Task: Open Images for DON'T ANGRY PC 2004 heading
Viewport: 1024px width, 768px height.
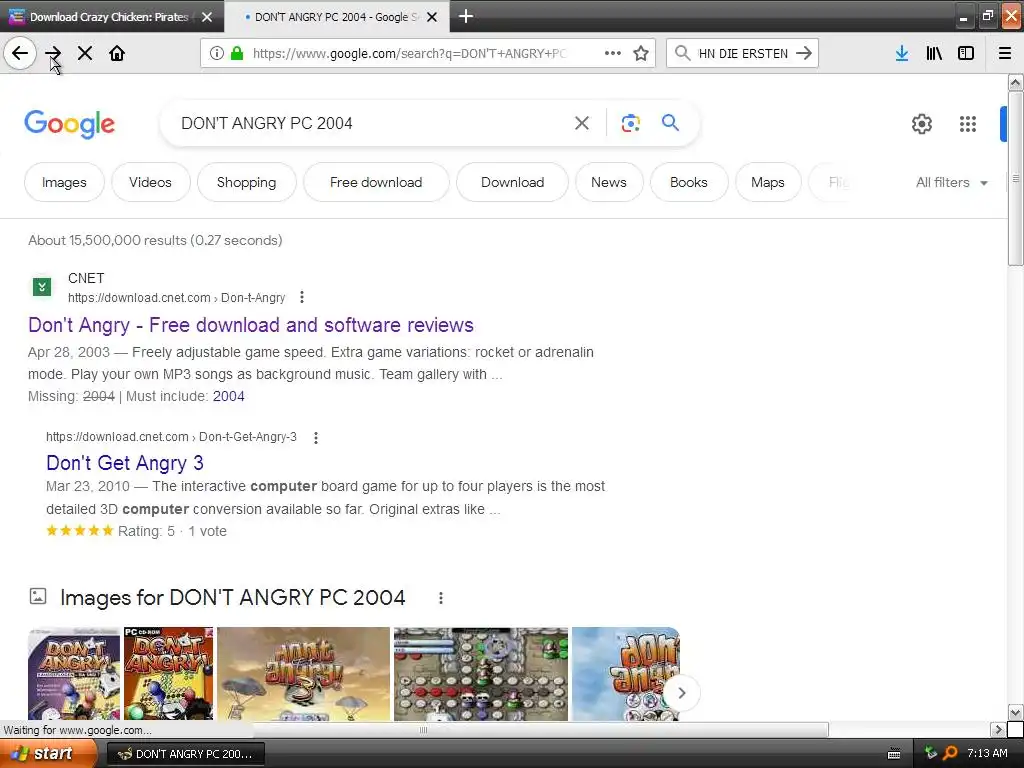Action: 232,598
